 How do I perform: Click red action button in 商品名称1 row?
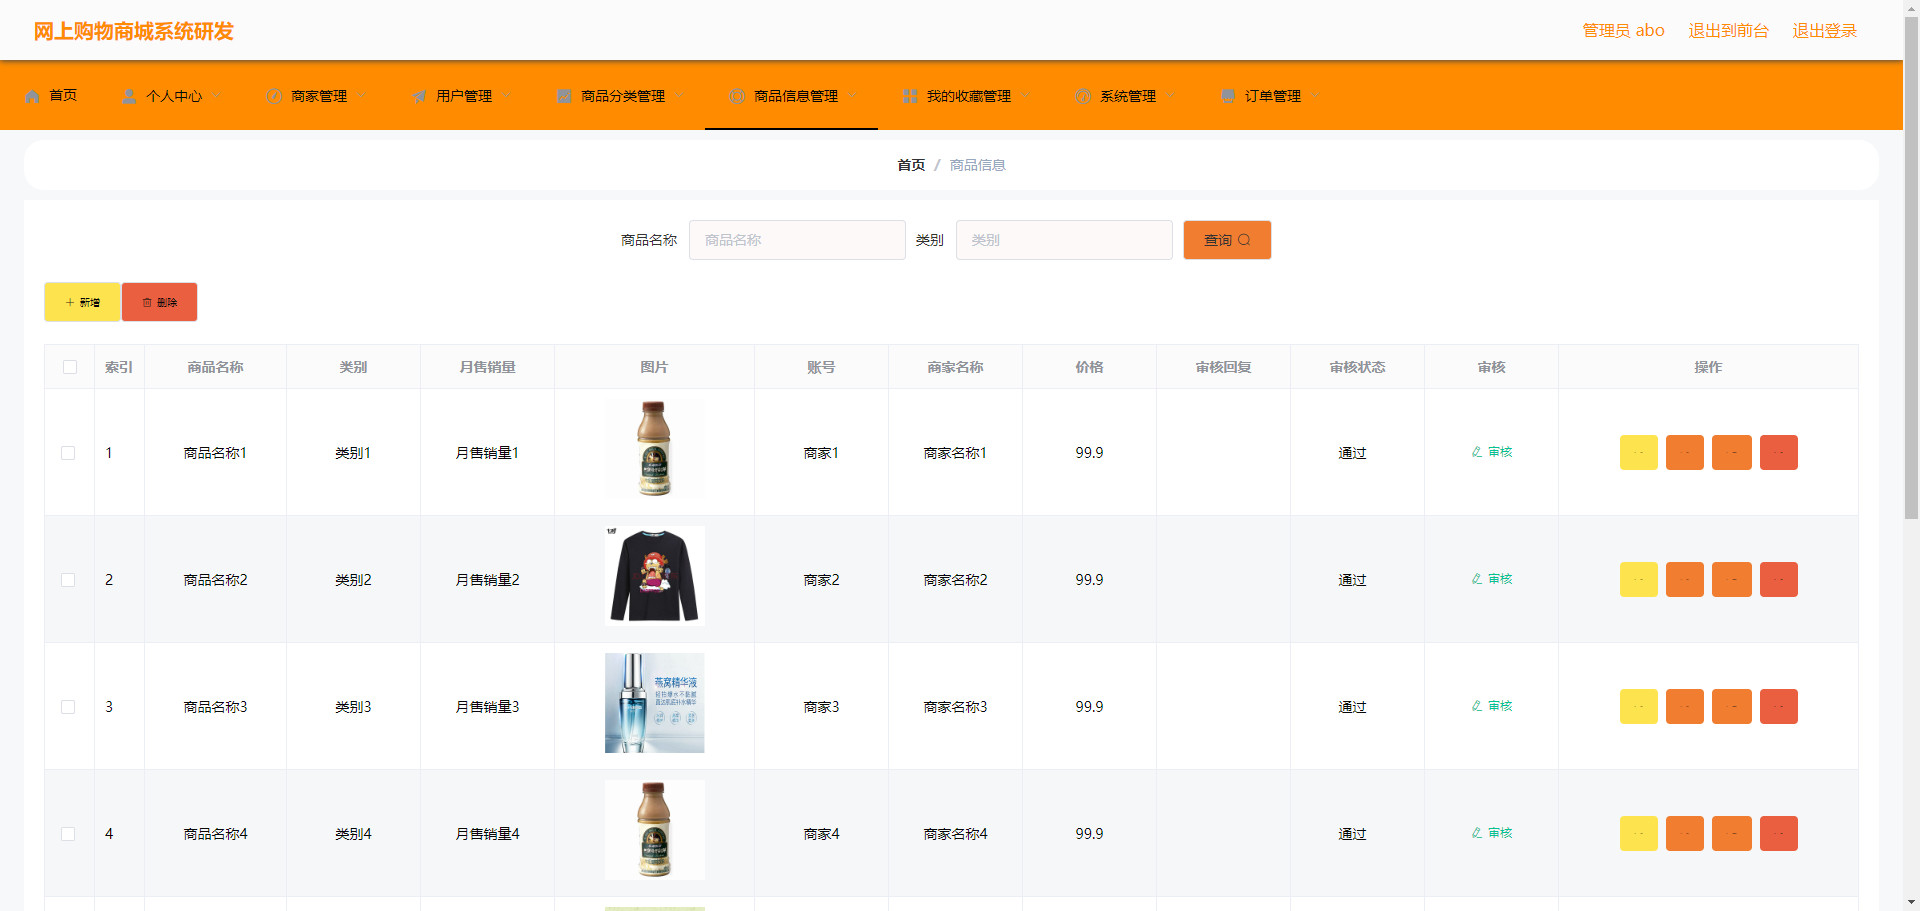pos(1779,452)
